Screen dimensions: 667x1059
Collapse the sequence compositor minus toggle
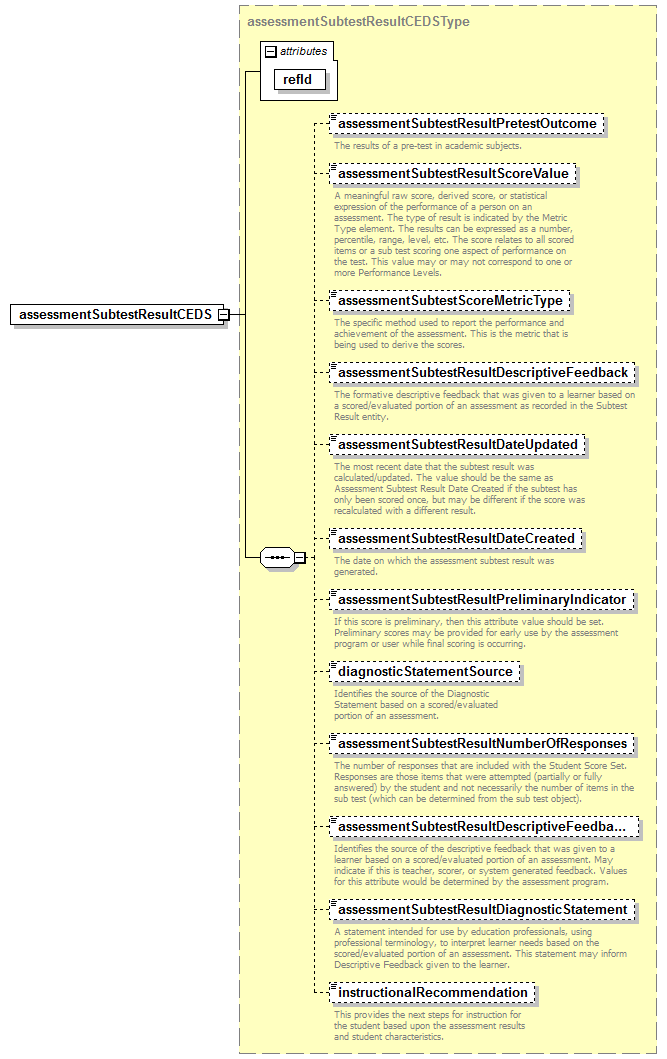pos(300,558)
